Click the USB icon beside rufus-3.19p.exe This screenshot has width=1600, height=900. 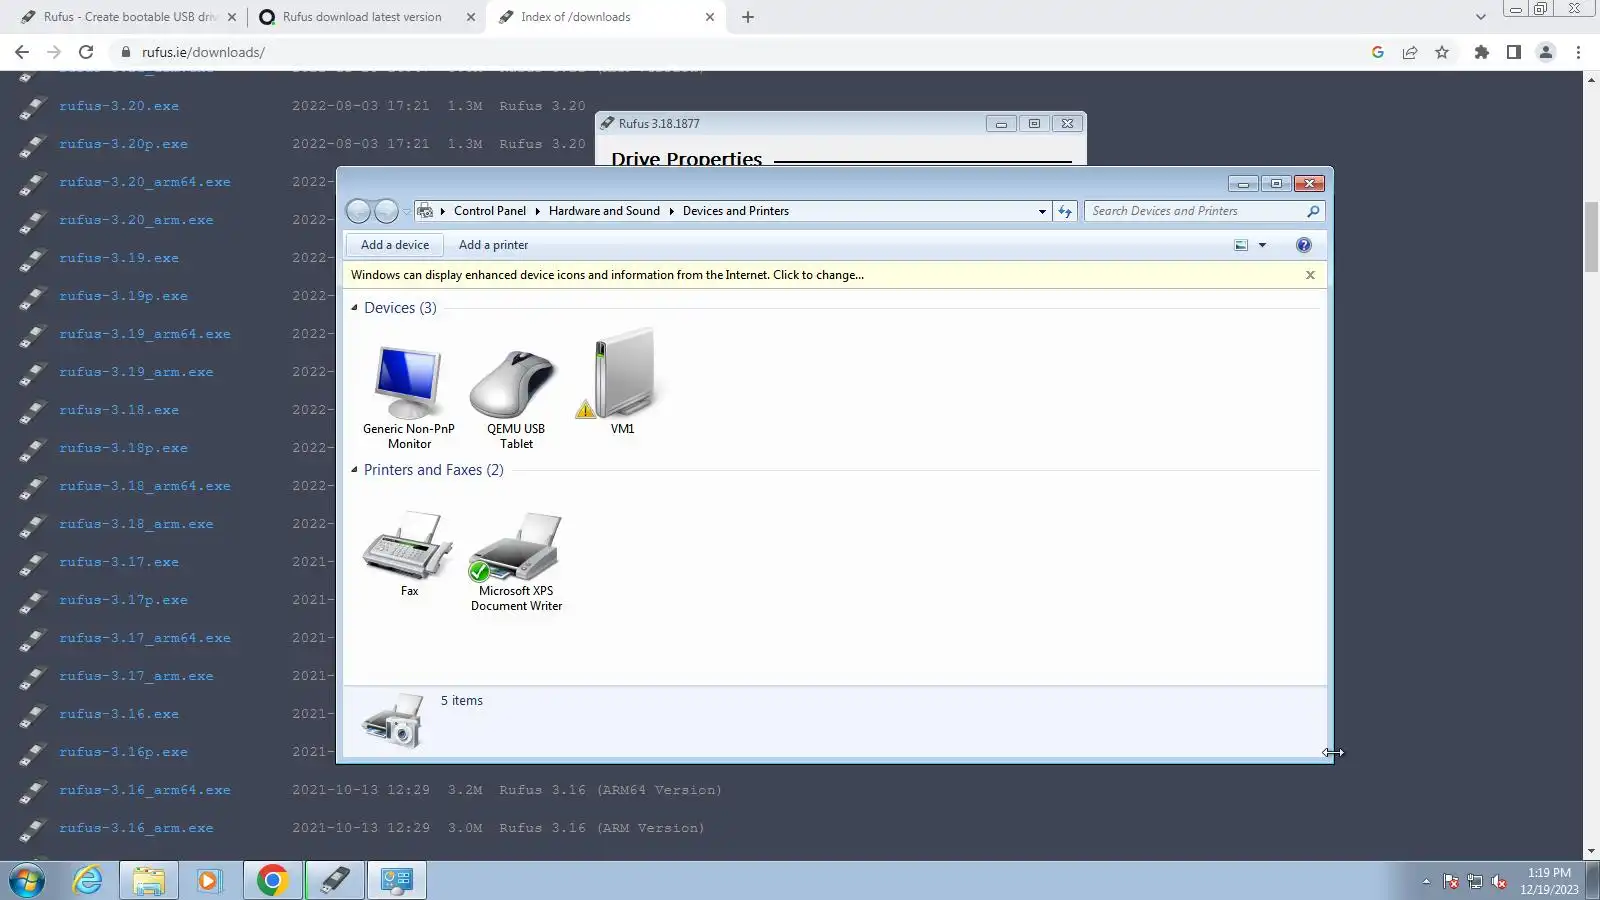32,297
